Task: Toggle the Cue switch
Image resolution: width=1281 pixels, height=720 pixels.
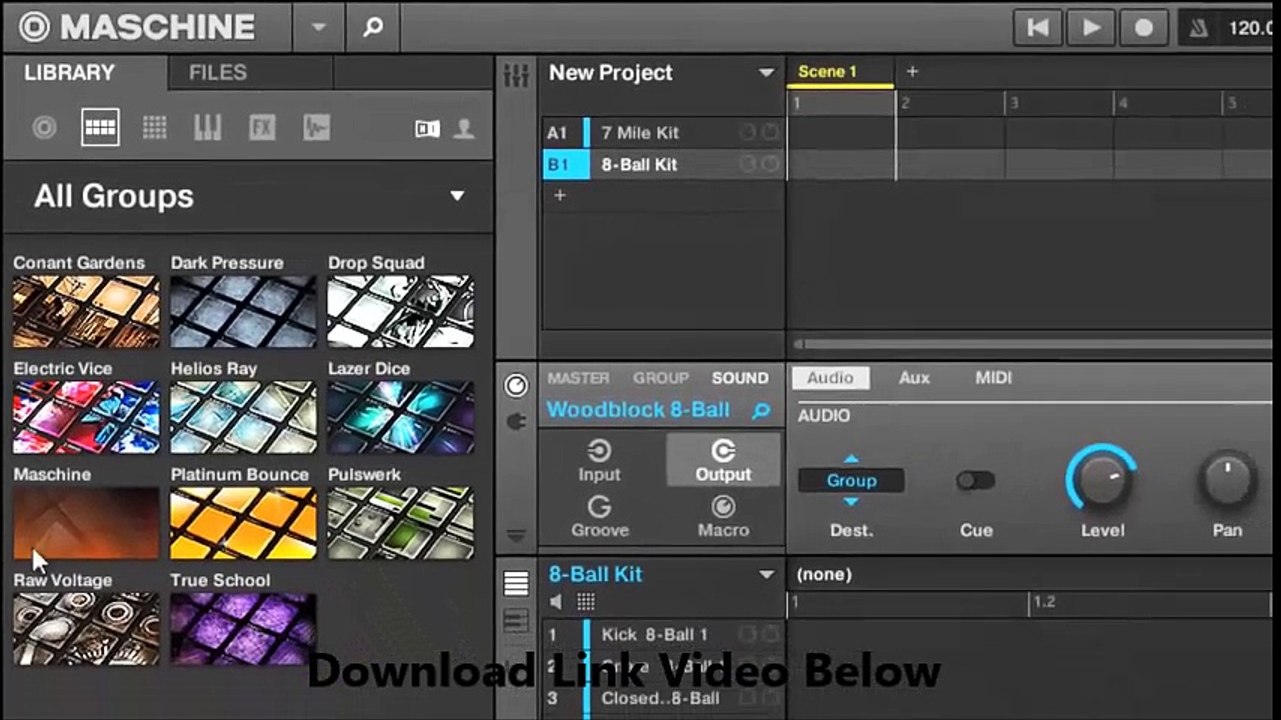Action: pos(975,481)
